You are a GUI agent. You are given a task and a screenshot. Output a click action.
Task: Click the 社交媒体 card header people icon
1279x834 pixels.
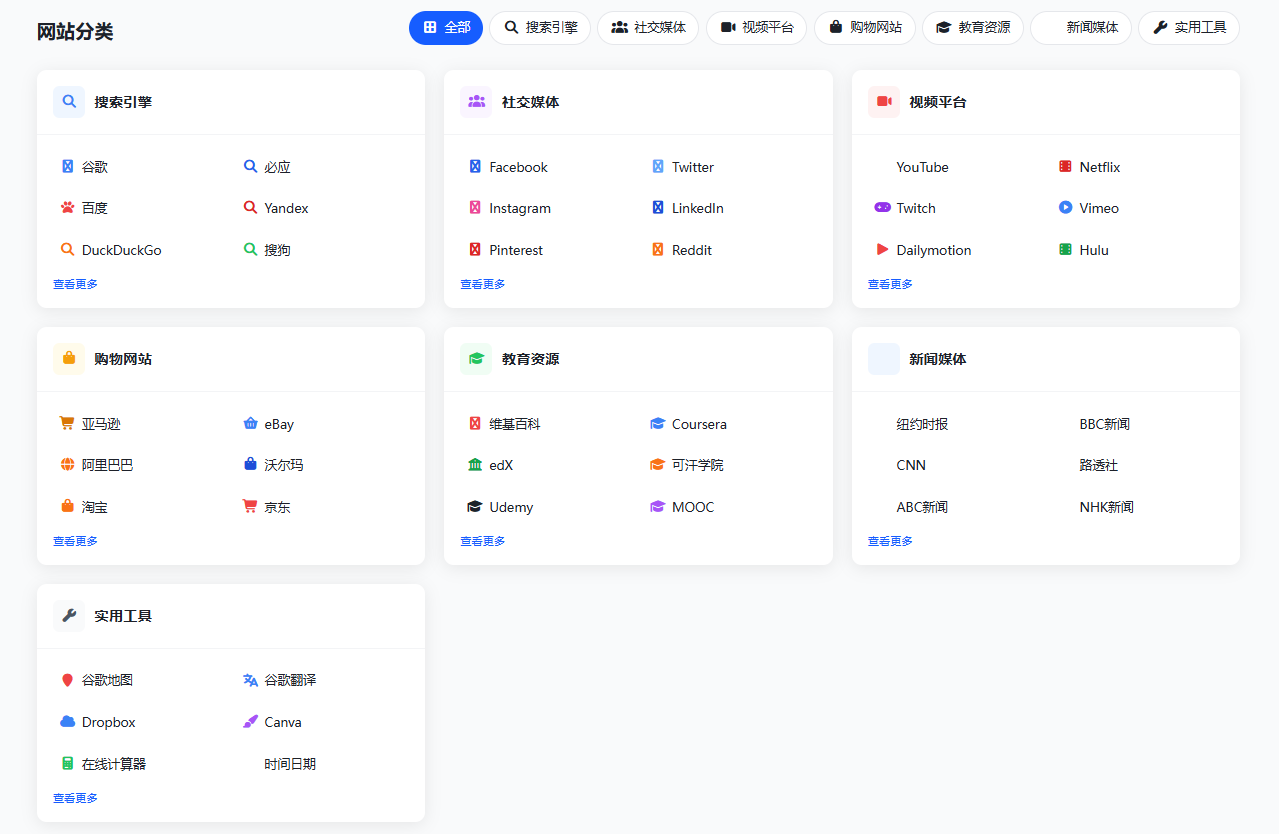(476, 101)
